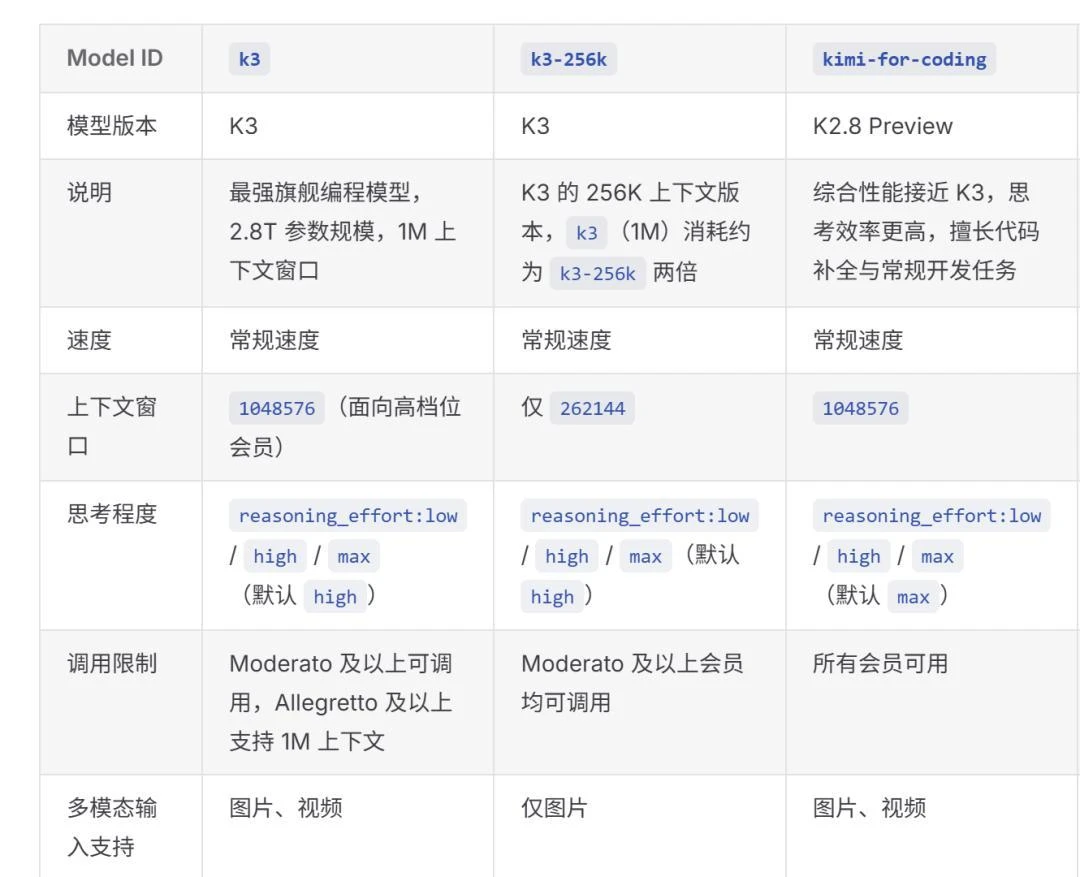Click '图片、视频' in the k3 column
The height and width of the screenshot is (877, 1080).
coord(286,807)
